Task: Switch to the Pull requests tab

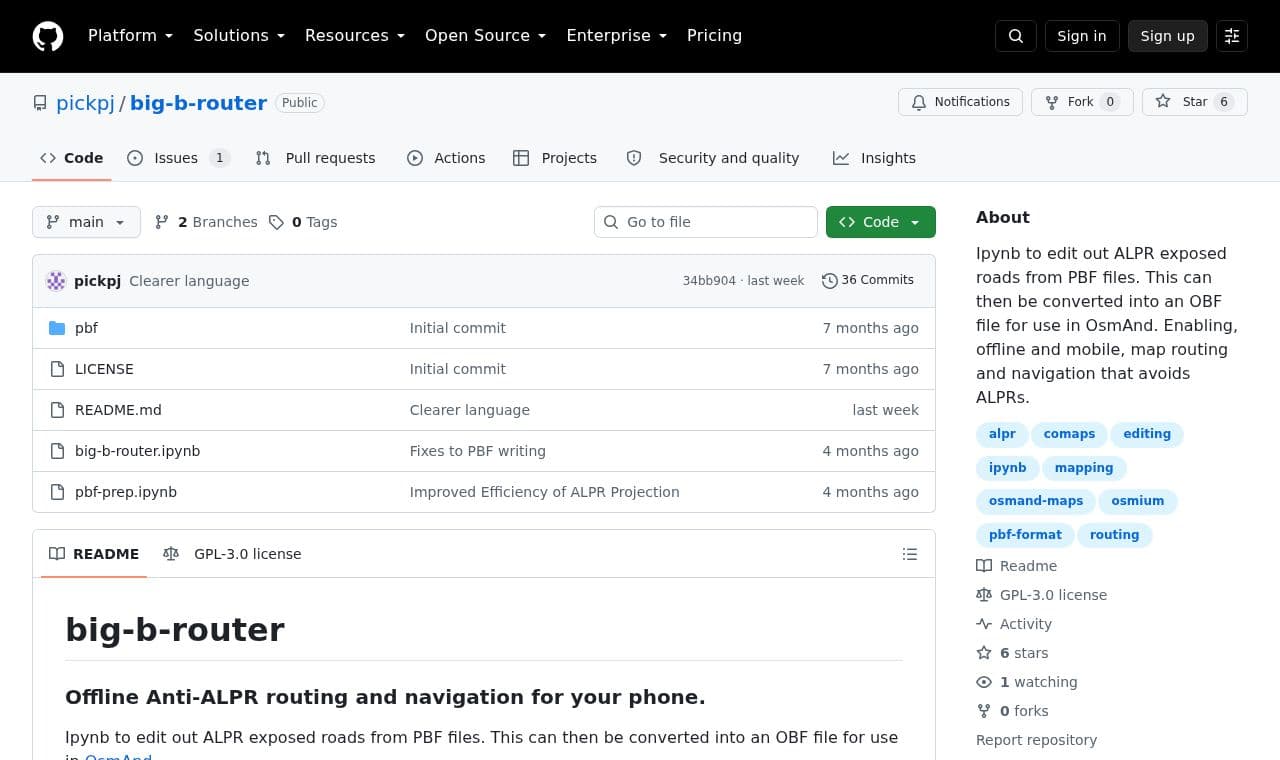Action: coord(316,158)
